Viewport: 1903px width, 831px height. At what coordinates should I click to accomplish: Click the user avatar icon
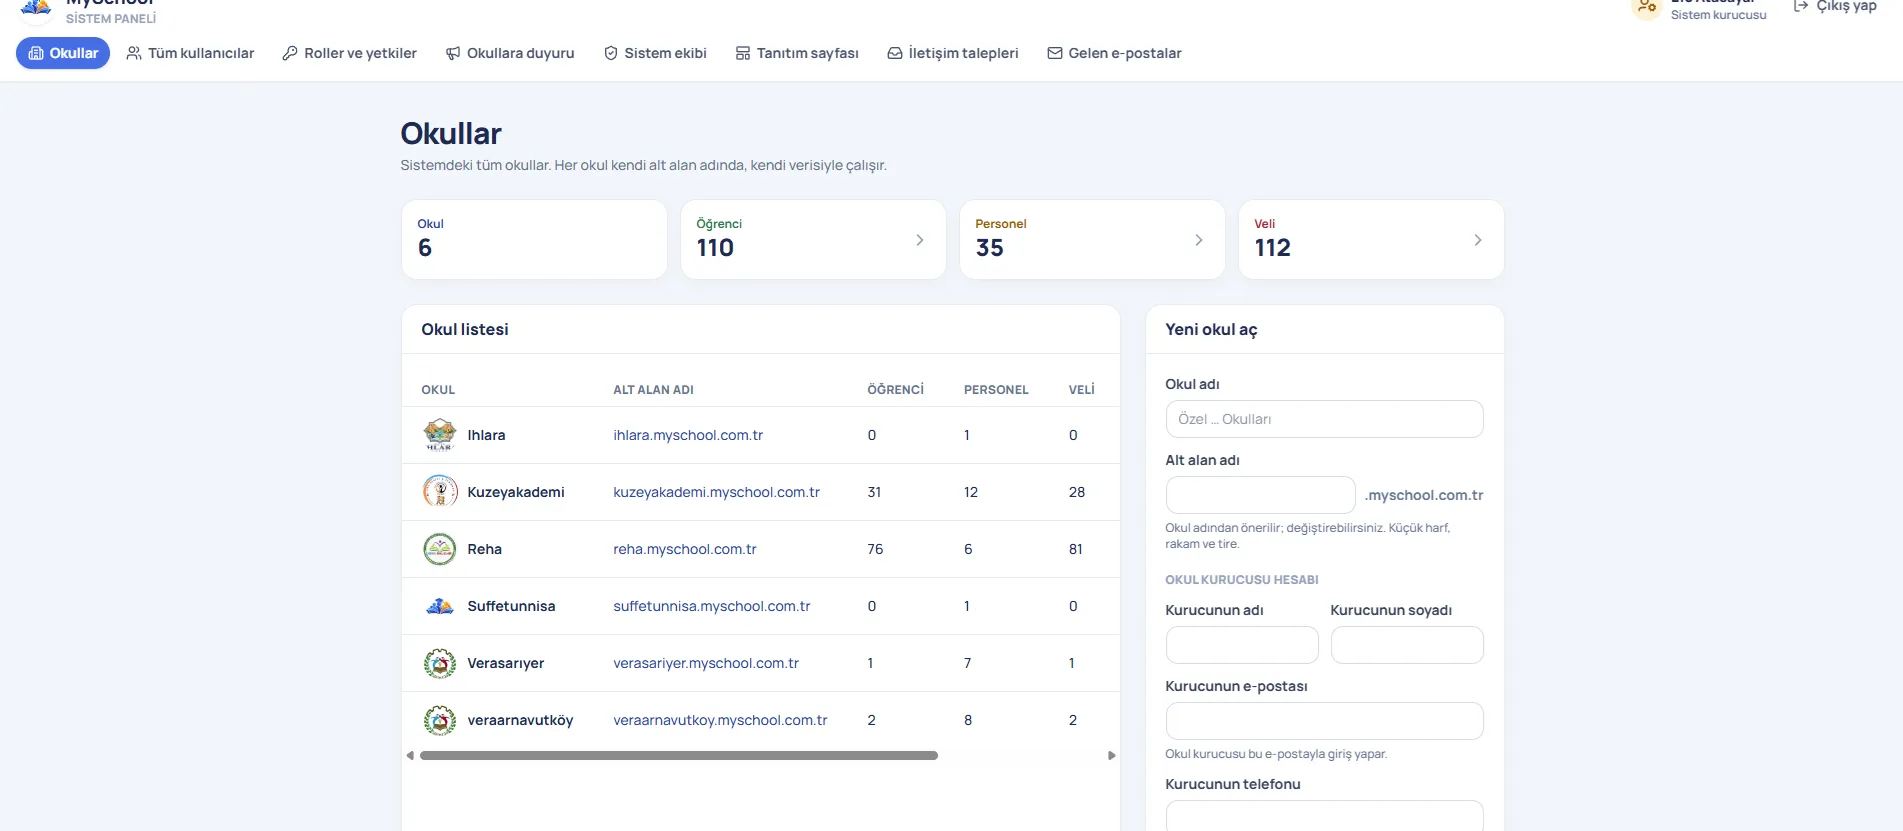coord(1646,8)
